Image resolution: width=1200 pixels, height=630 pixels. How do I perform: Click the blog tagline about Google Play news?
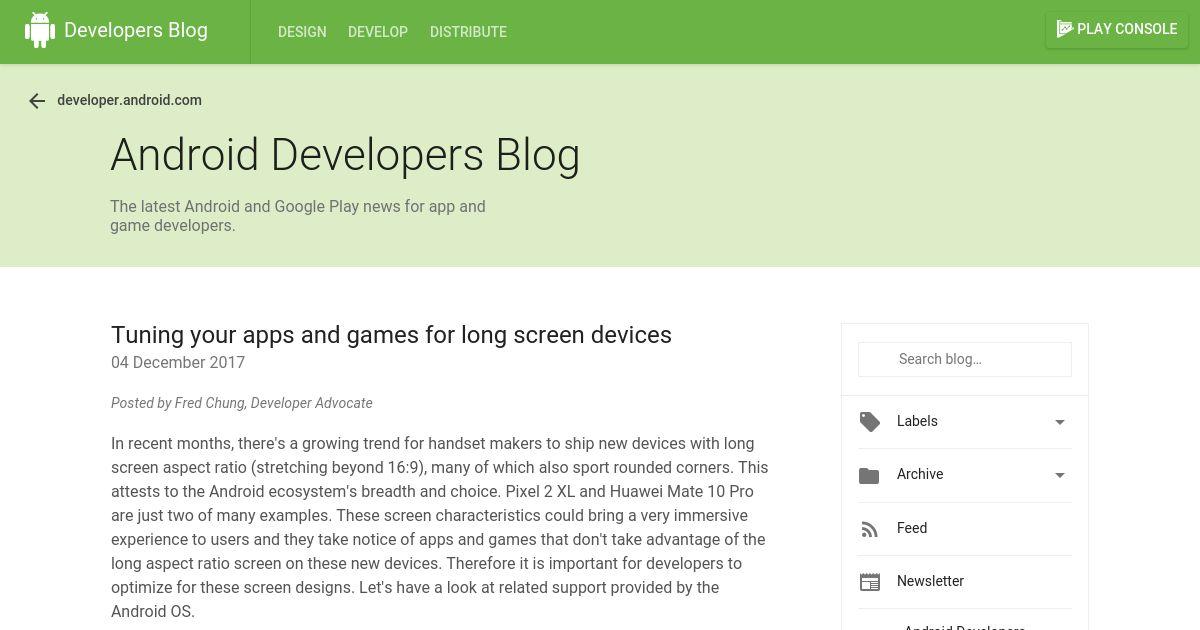click(x=298, y=216)
